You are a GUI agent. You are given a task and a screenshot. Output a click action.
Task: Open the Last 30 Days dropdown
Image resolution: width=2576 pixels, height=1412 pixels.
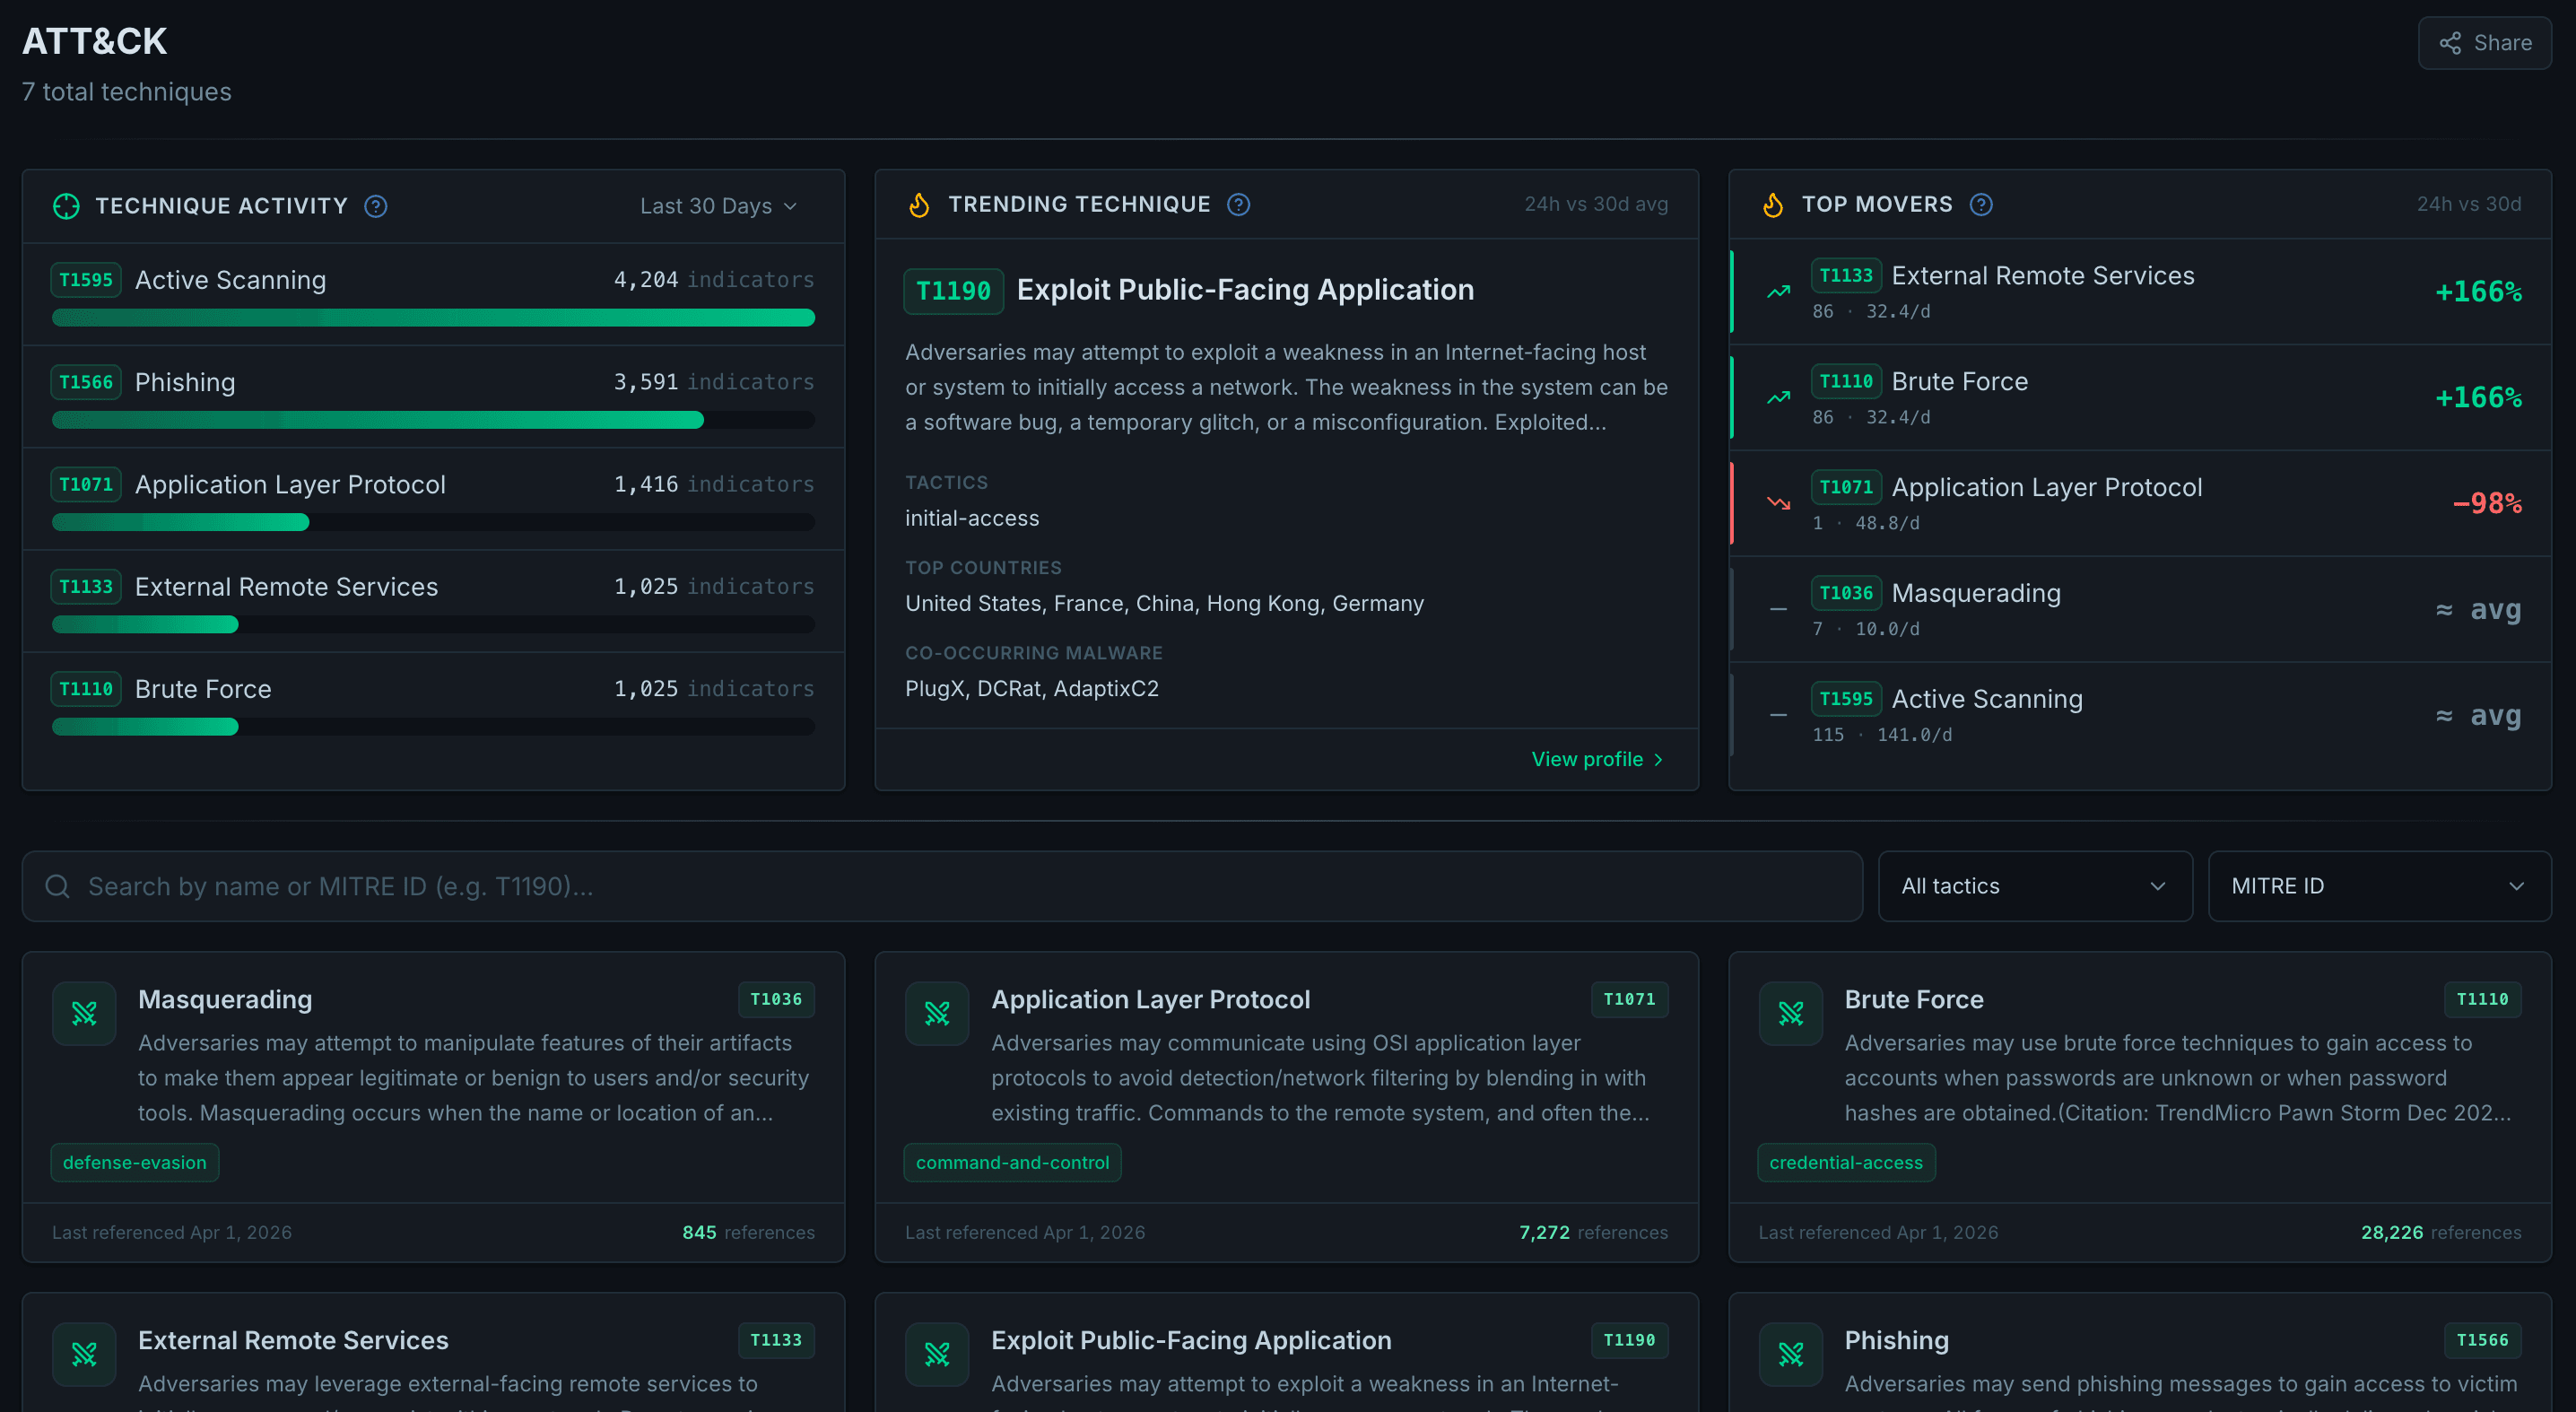(718, 206)
